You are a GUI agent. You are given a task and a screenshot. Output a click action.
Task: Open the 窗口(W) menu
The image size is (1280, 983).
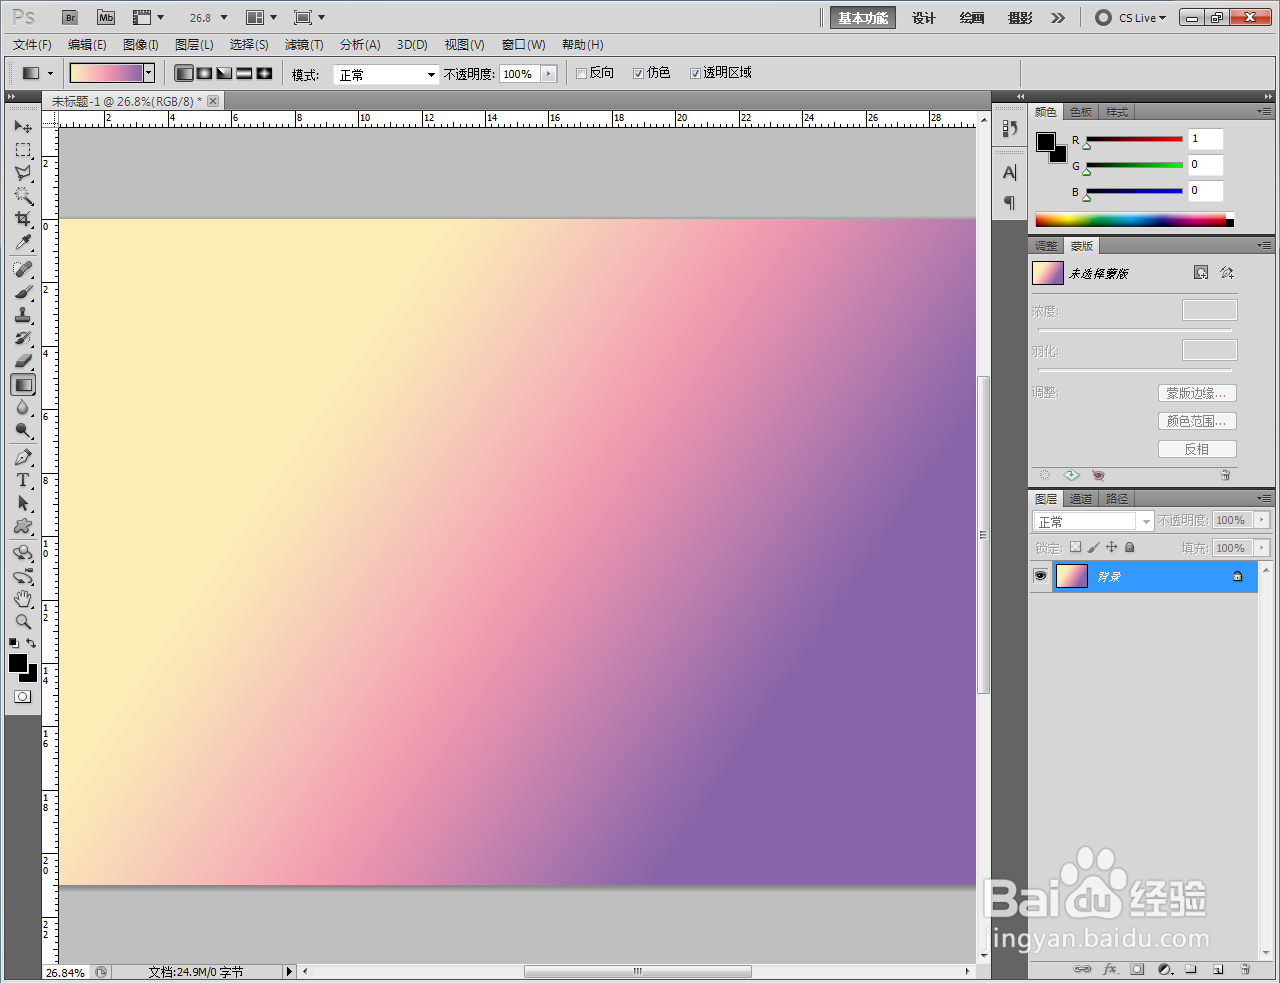click(524, 45)
